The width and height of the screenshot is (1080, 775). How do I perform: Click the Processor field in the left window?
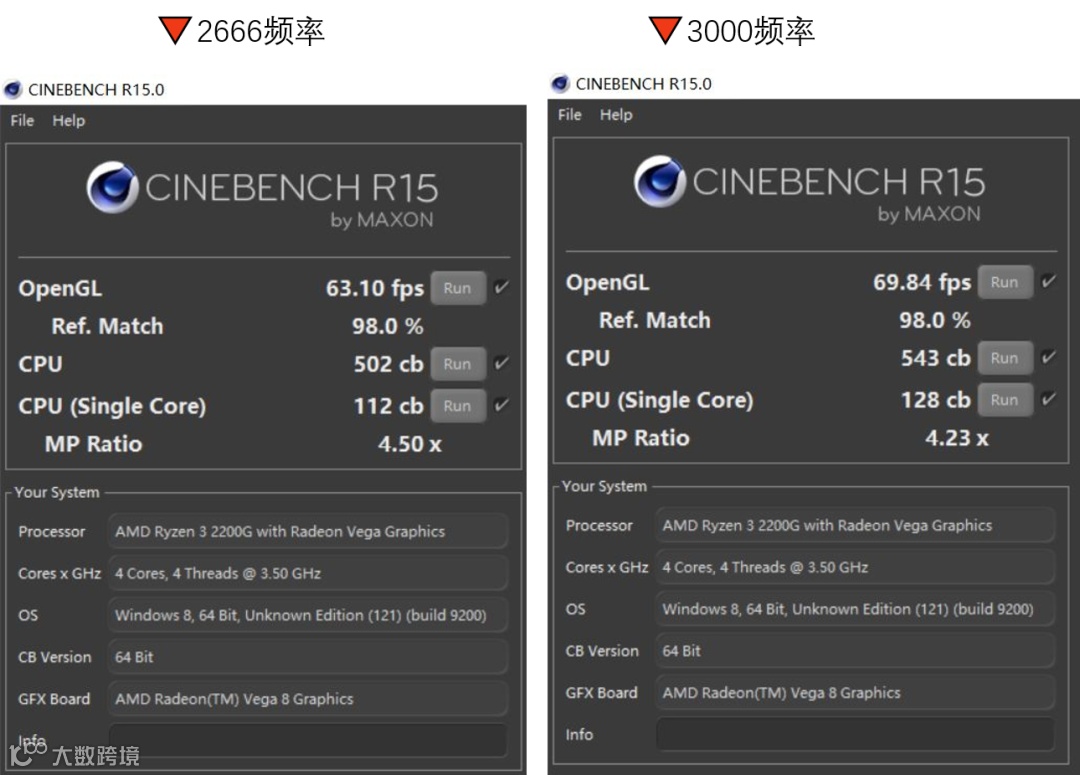pos(308,531)
